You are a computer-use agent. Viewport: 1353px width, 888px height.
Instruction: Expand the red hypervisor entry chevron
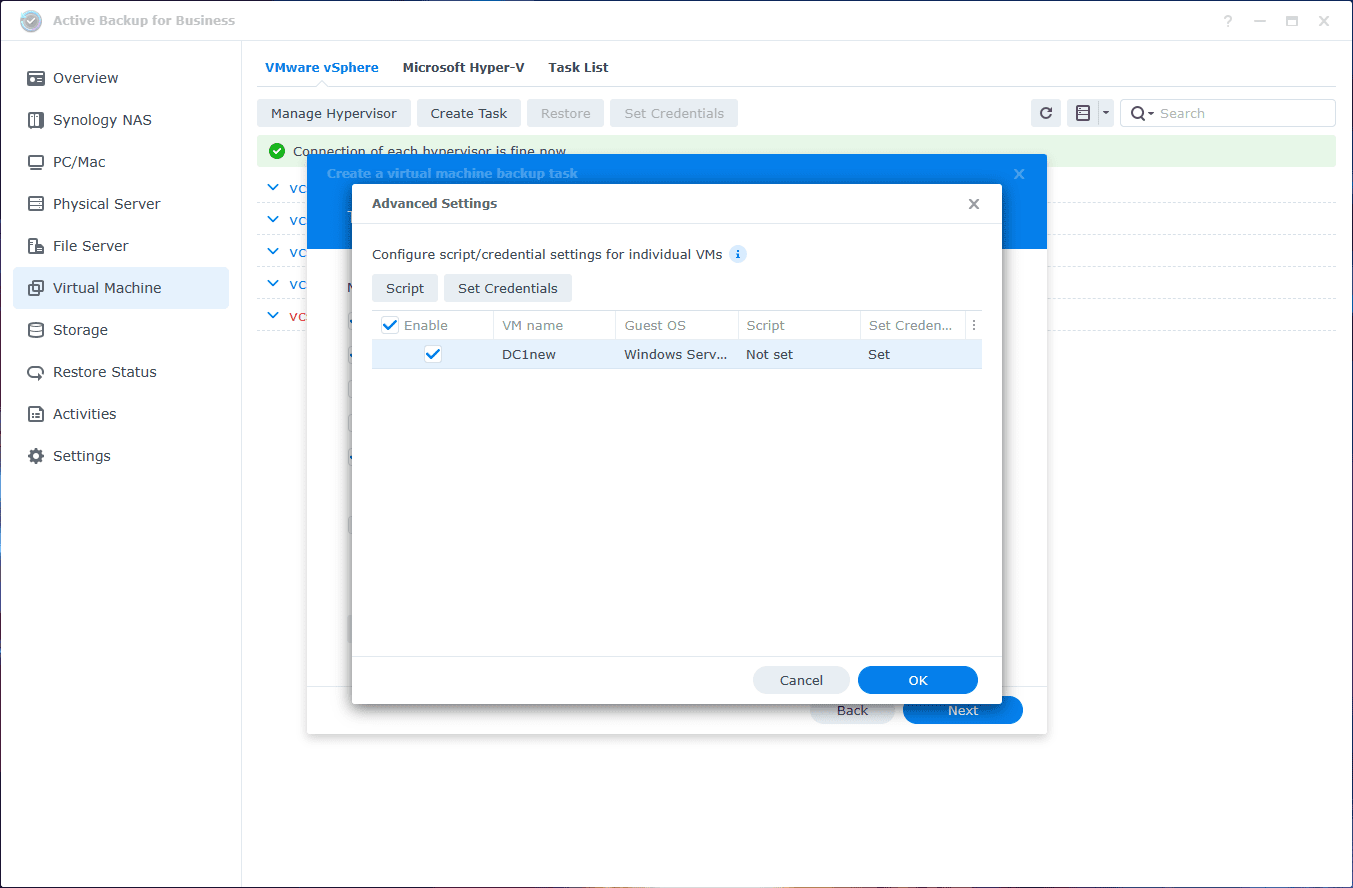(x=274, y=316)
